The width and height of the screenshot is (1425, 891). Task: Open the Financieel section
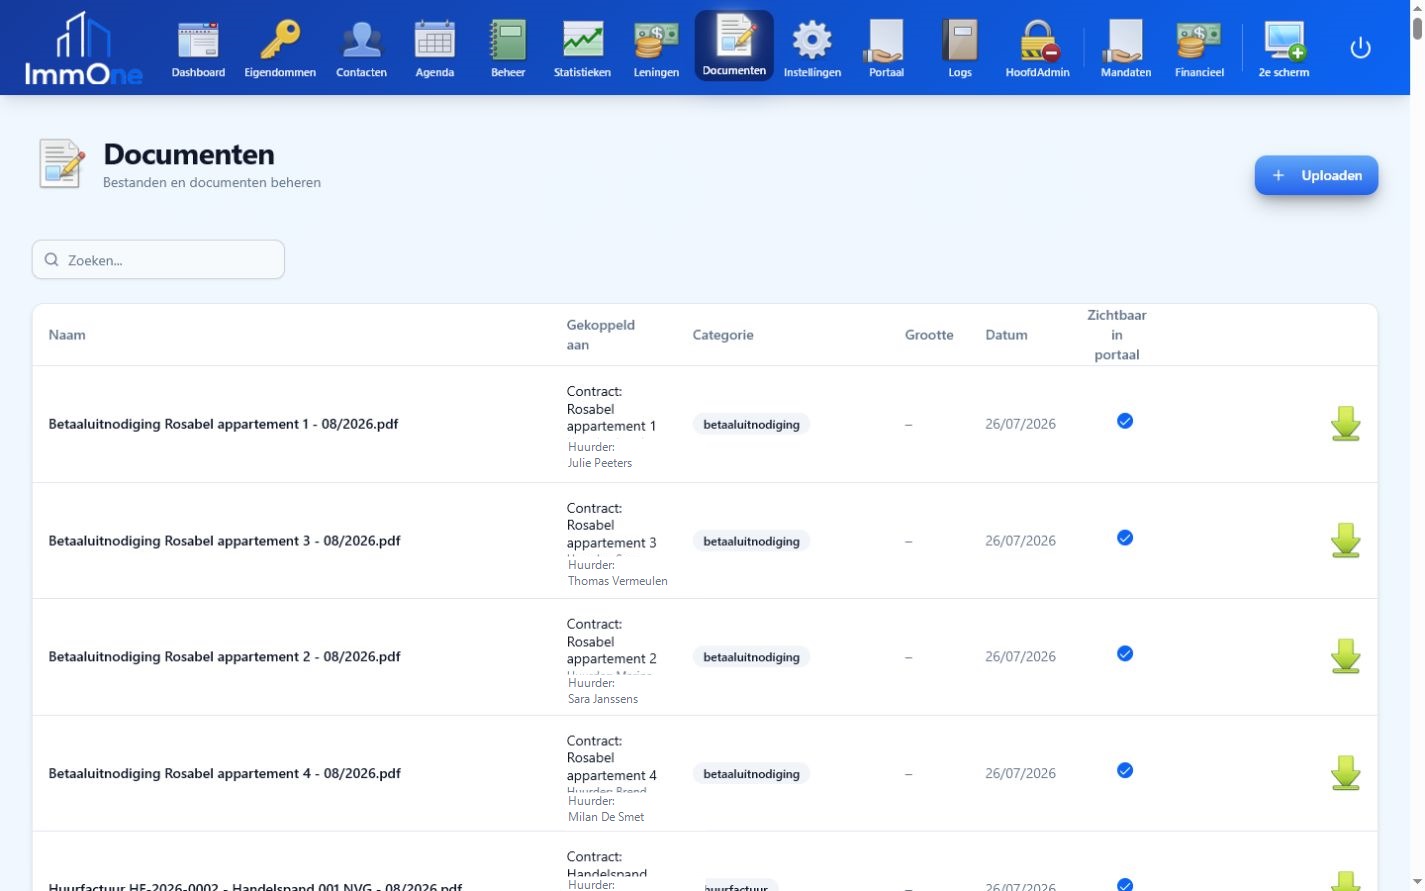pyautogui.click(x=1199, y=48)
